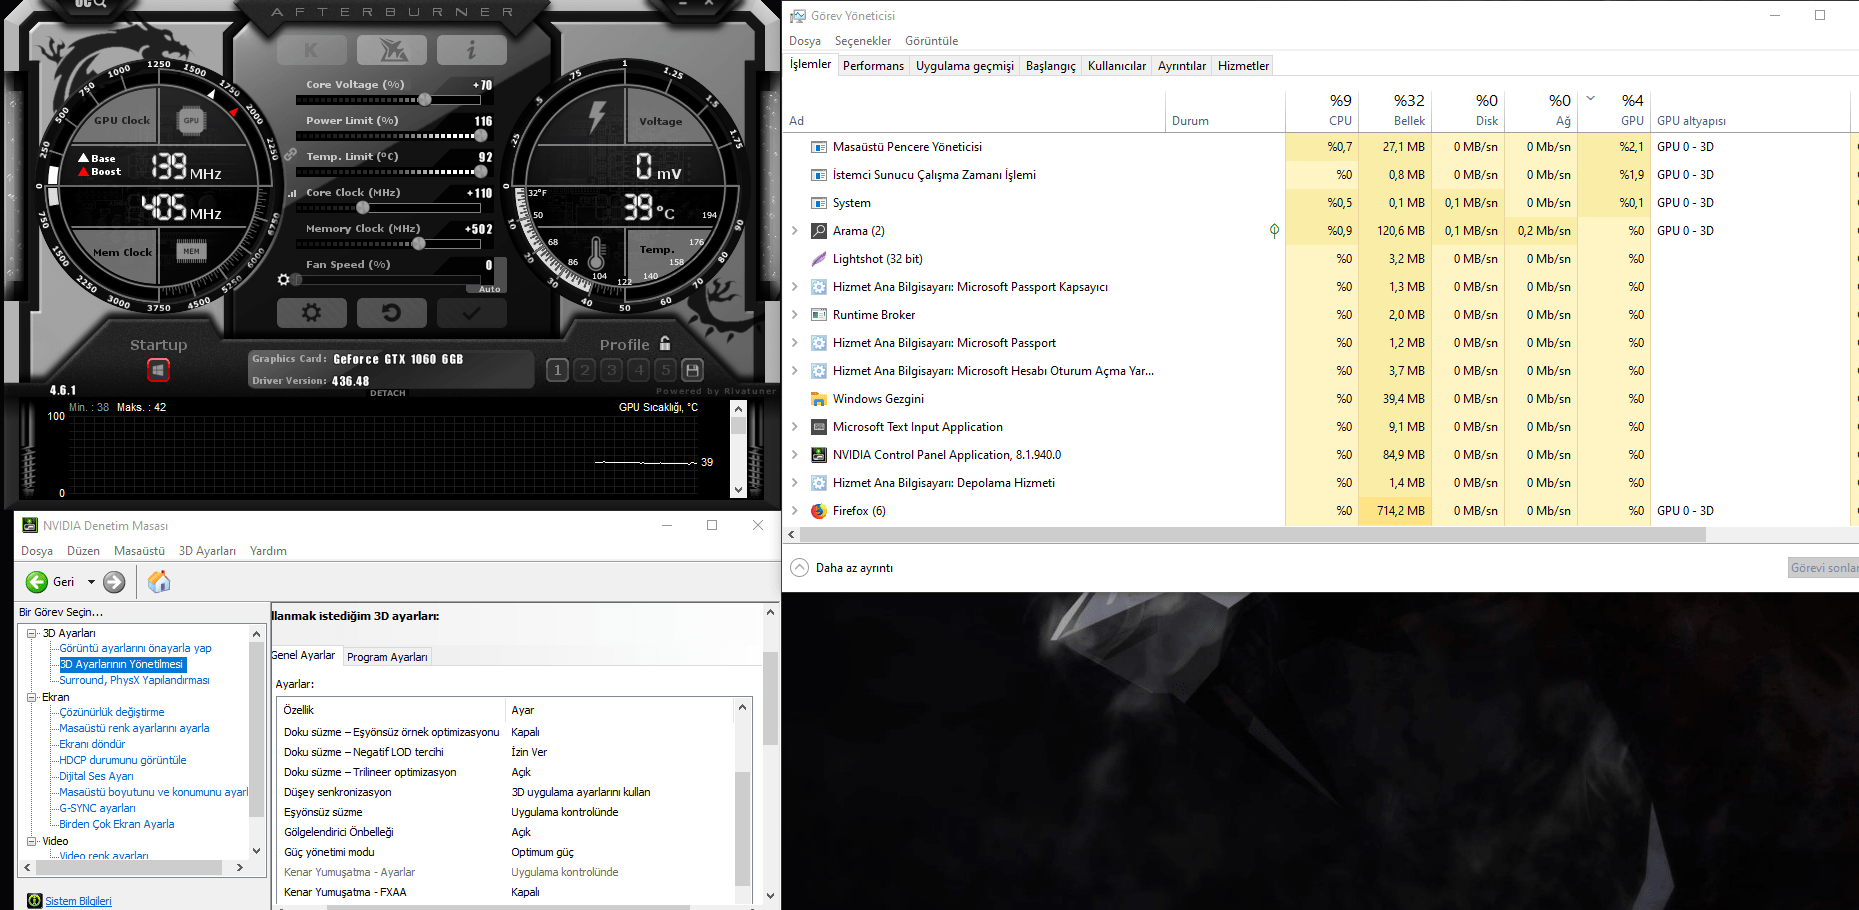Expand the Arama (2) process group
Screen dimensions: 1859x910
click(x=795, y=231)
